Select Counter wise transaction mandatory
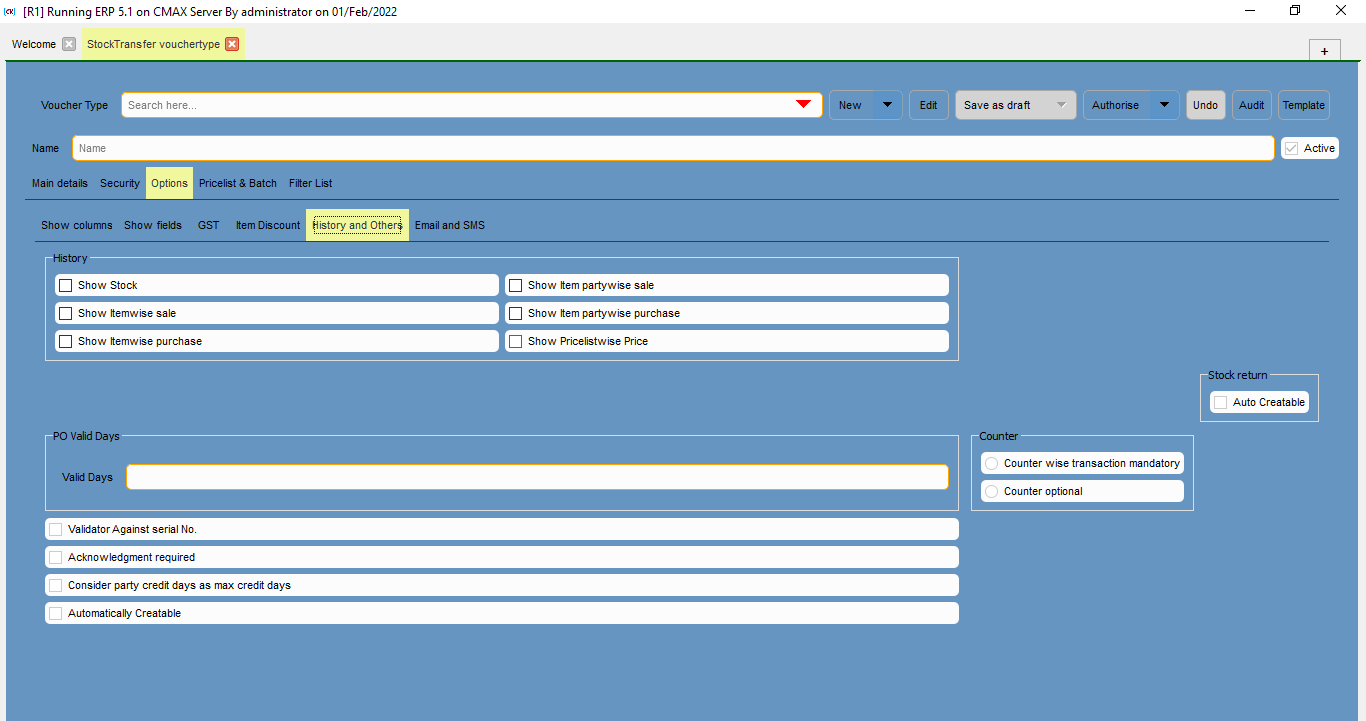Screen dimensions: 1366x721 991,463
